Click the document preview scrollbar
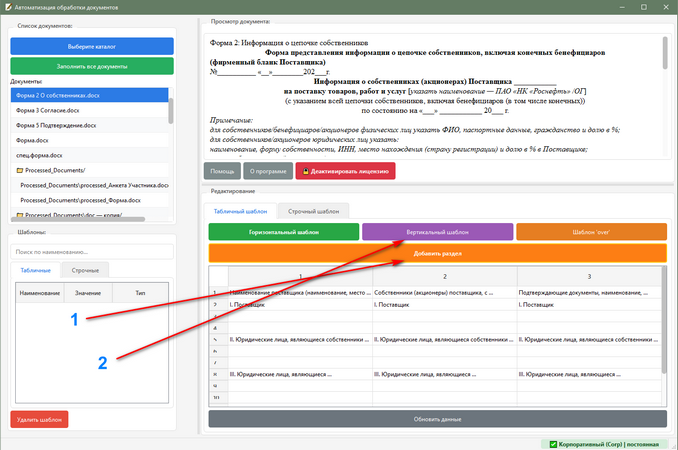Screen dimensions: 678x450 click(x=665, y=53)
